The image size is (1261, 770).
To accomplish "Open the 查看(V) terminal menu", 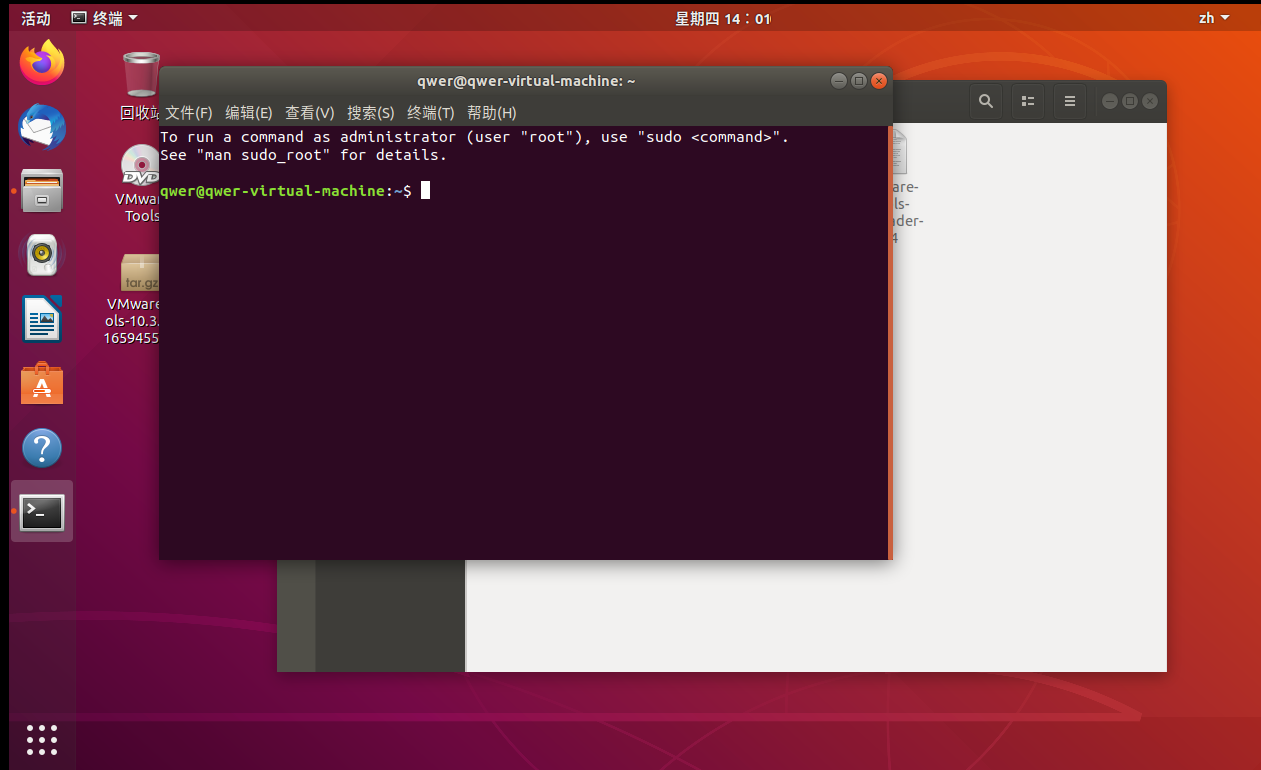I will click(x=310, y=113).
